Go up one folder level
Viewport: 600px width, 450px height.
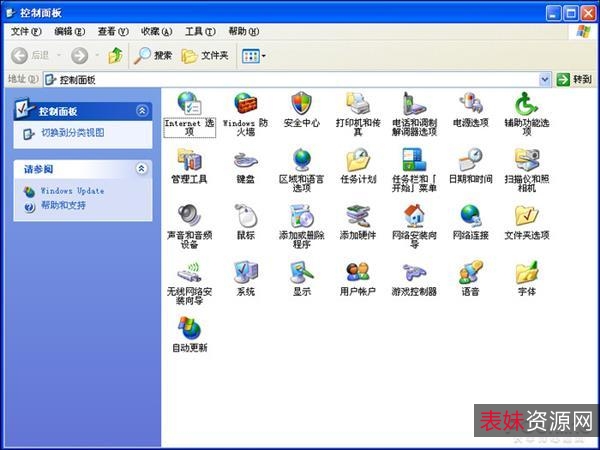[x=116, y=56]
